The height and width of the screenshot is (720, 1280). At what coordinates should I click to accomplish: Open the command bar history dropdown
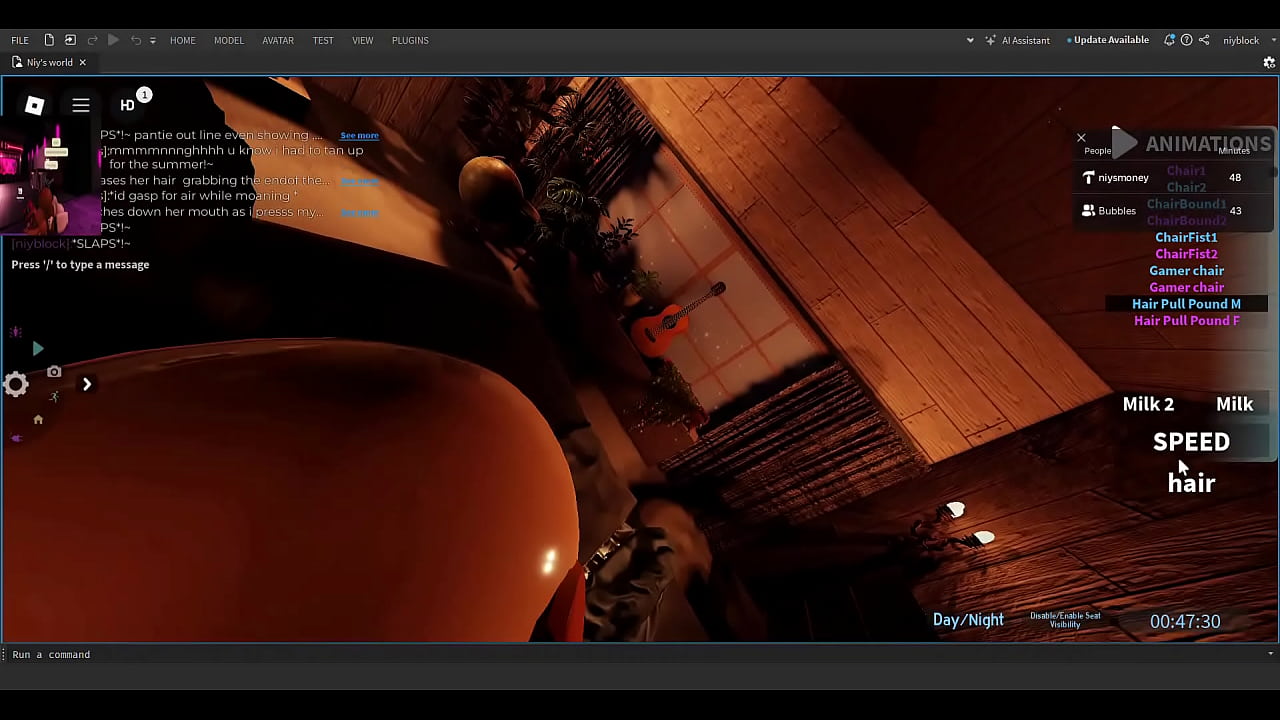pos(1271,654)
